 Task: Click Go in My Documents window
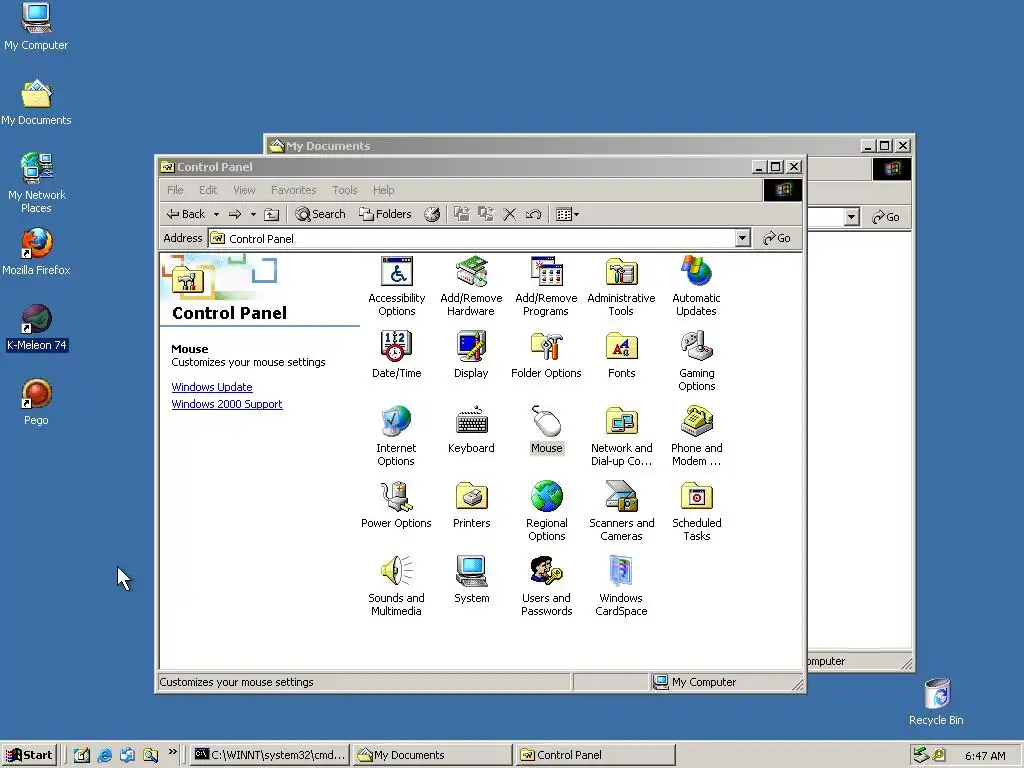(x=886, y=217)
